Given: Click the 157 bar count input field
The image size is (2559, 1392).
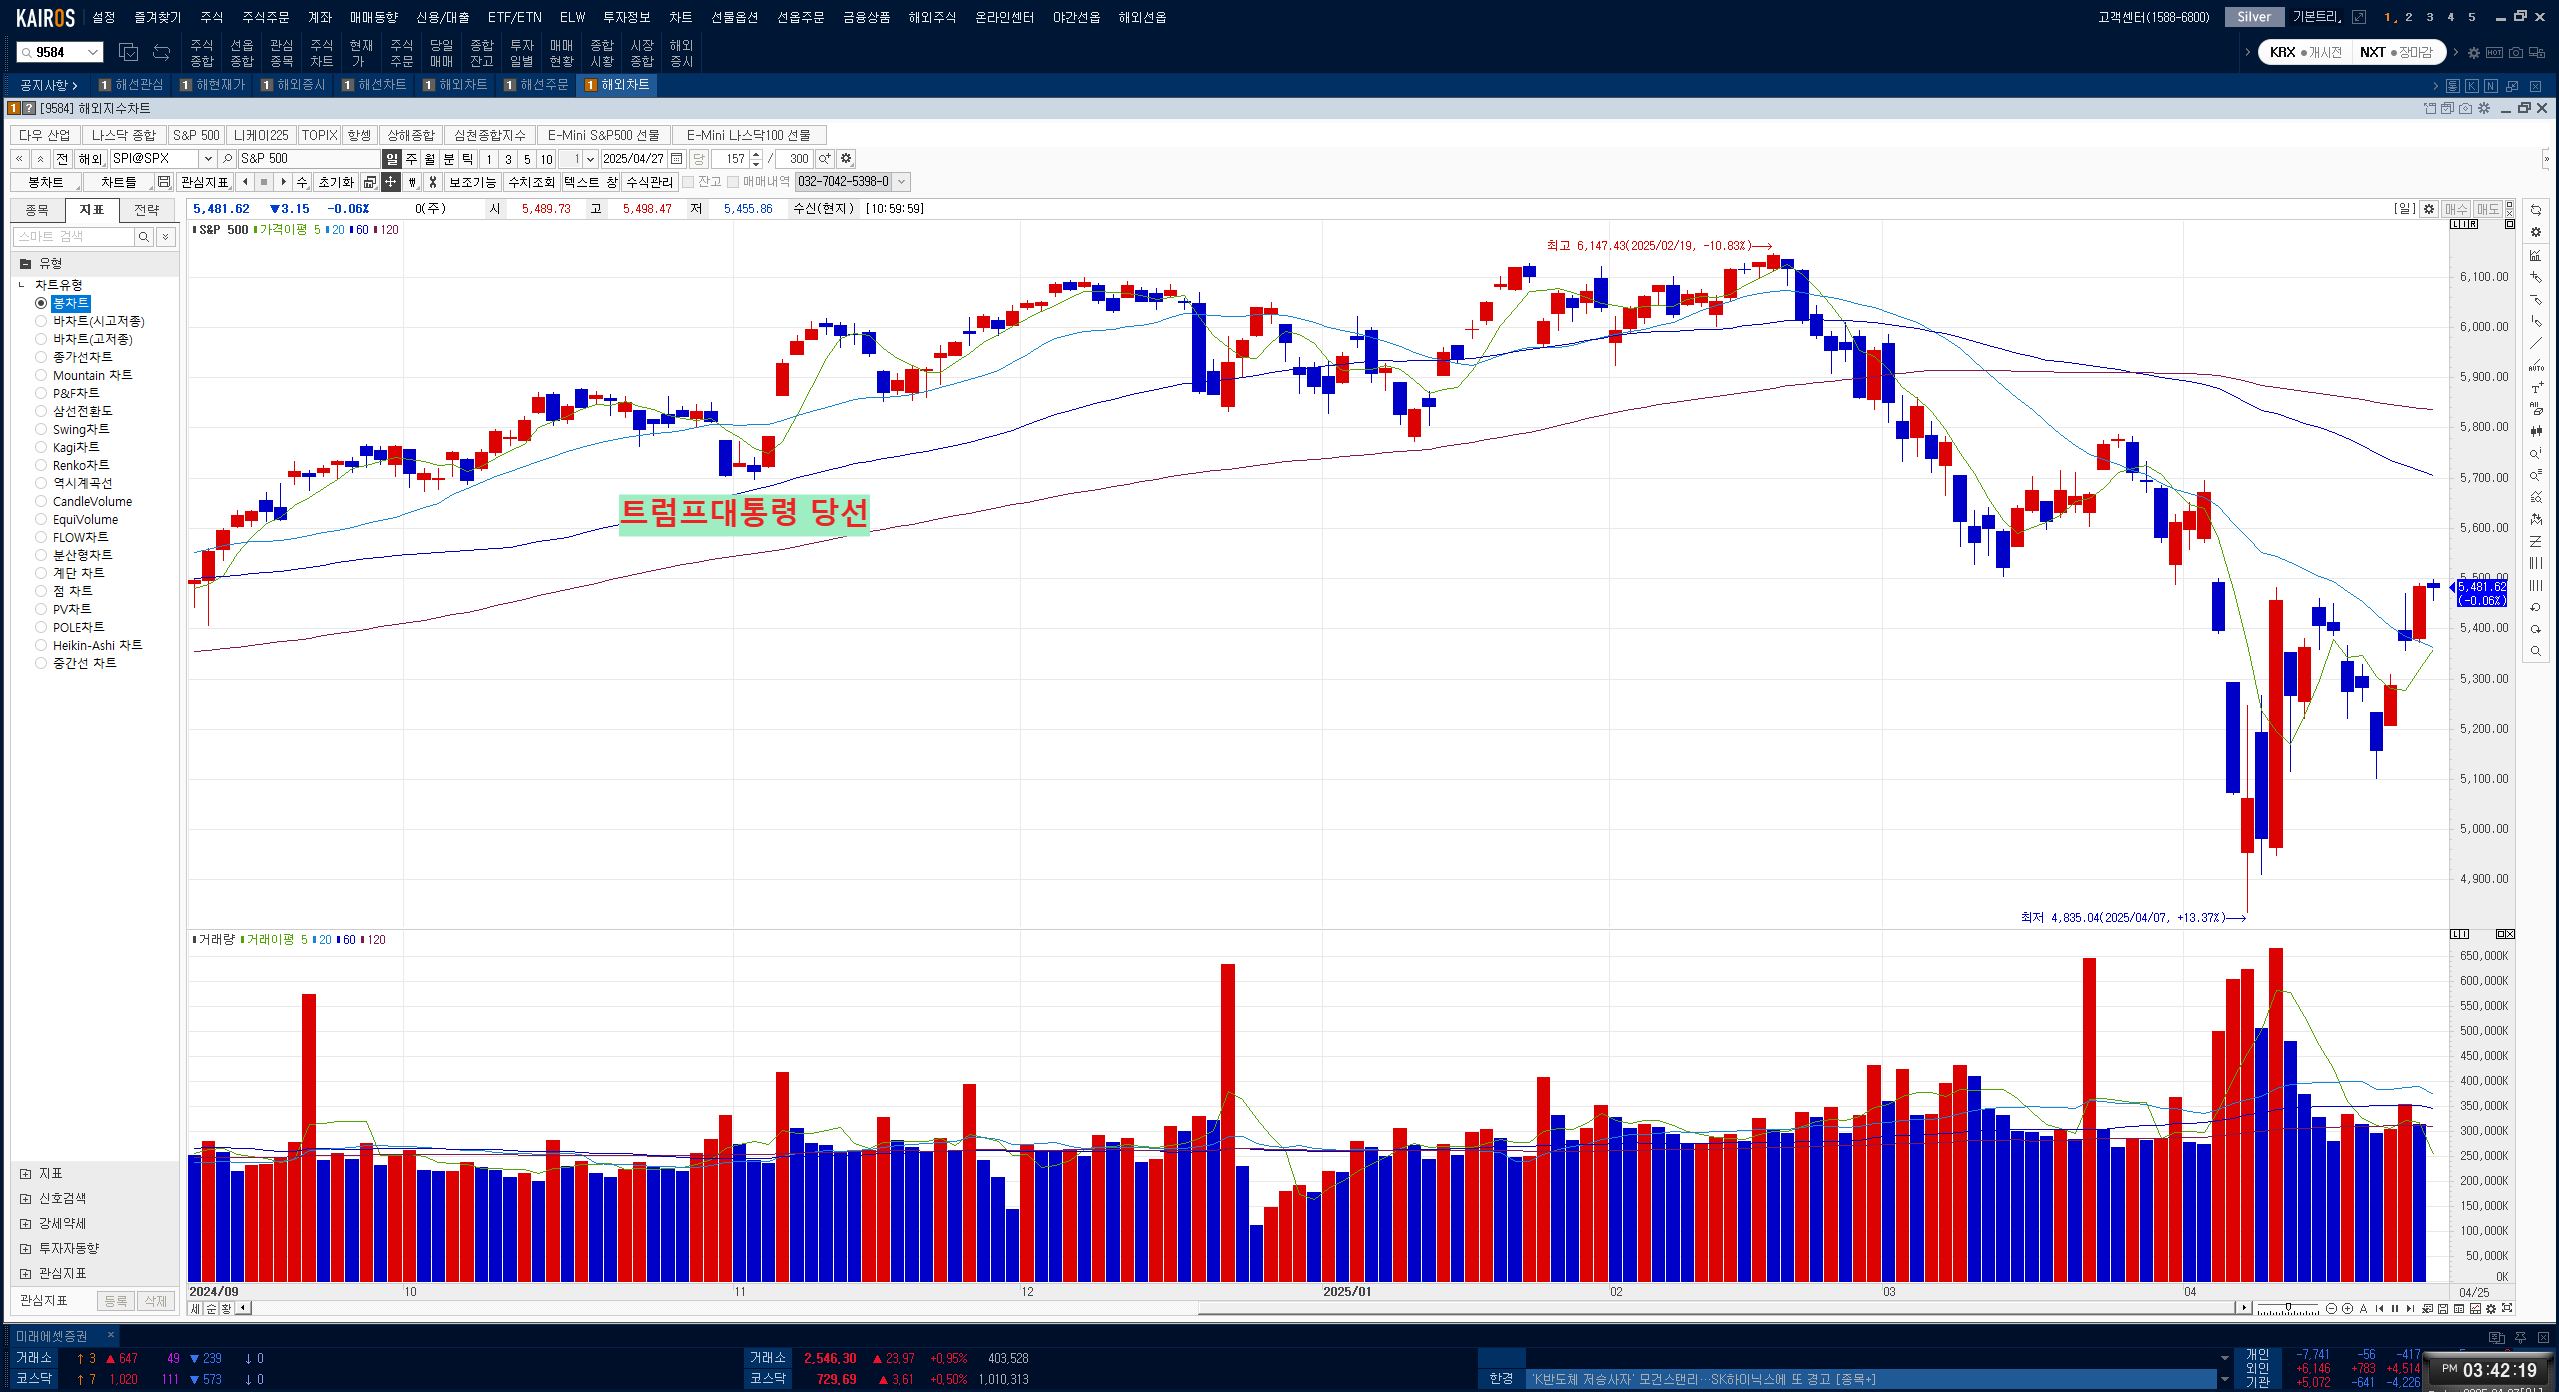Looking at the screenshot, I should tap(730, 159).
